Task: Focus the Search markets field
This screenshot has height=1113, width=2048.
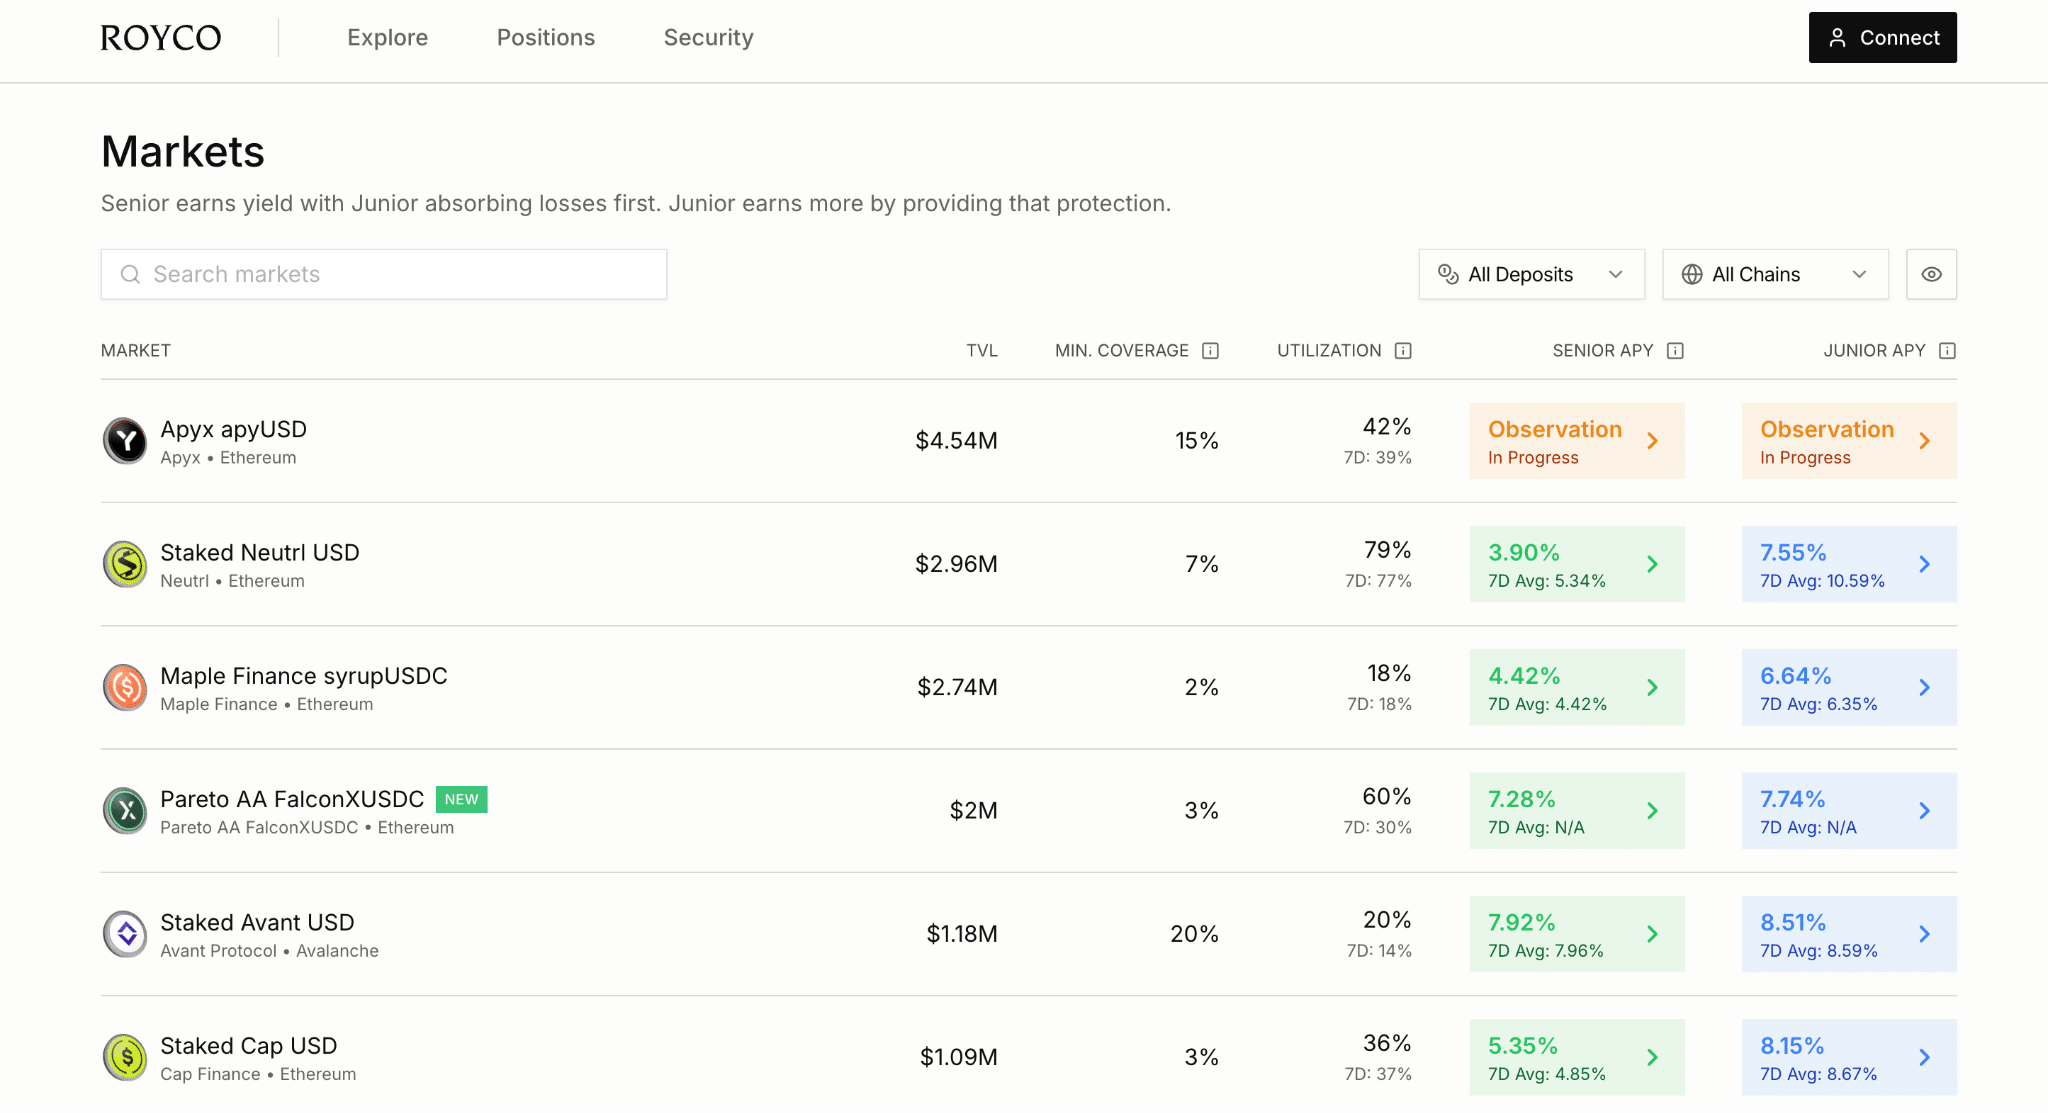Action: click(384, 274)
